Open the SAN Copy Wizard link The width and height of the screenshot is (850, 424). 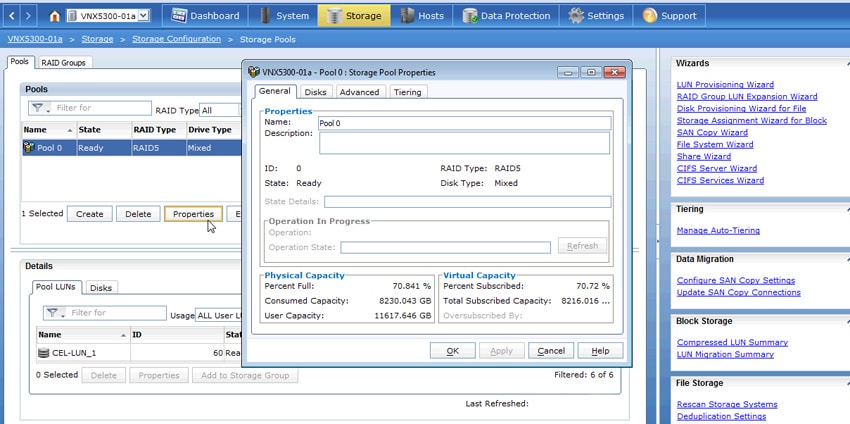coord(712,132)
